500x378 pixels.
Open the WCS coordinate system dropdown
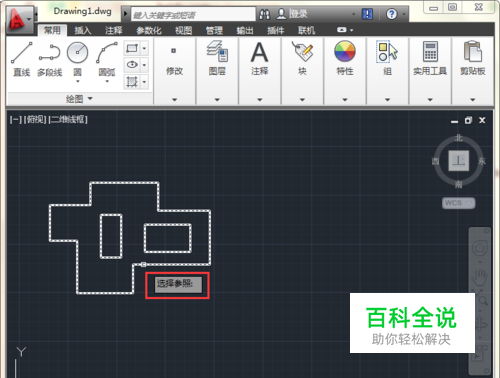point(459,203)
